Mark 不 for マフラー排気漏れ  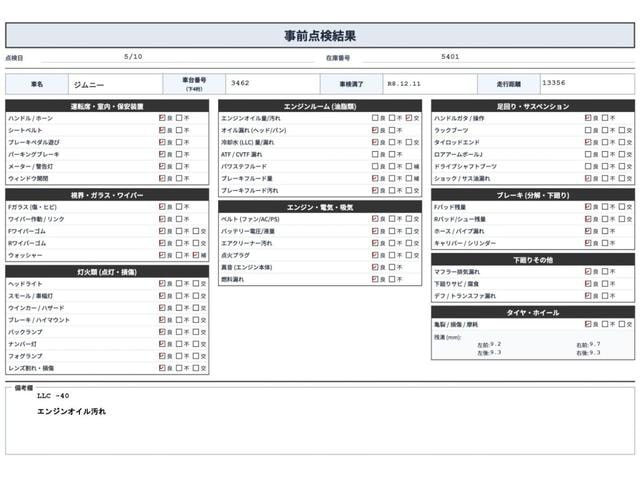coord(605,271)
